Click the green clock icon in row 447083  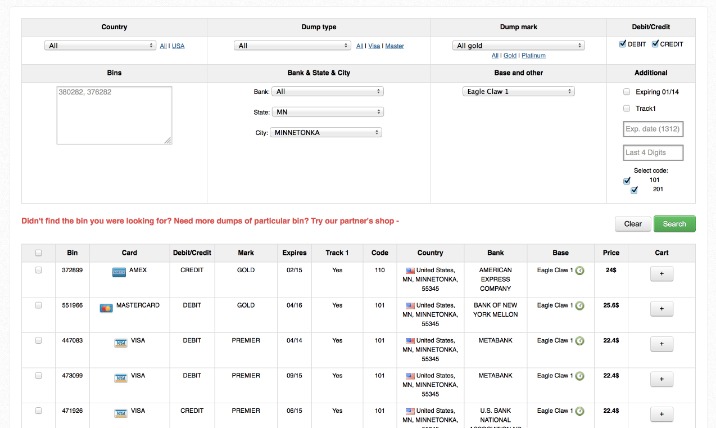(x=579, y=341)
